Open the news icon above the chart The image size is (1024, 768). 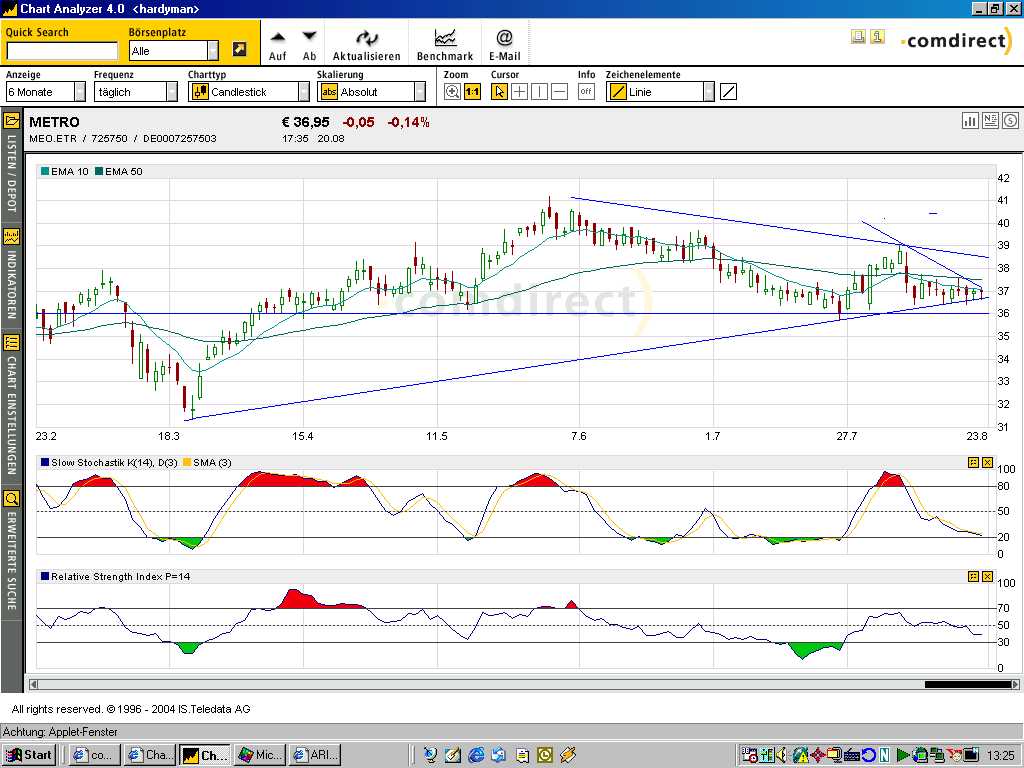click(990, 120)
